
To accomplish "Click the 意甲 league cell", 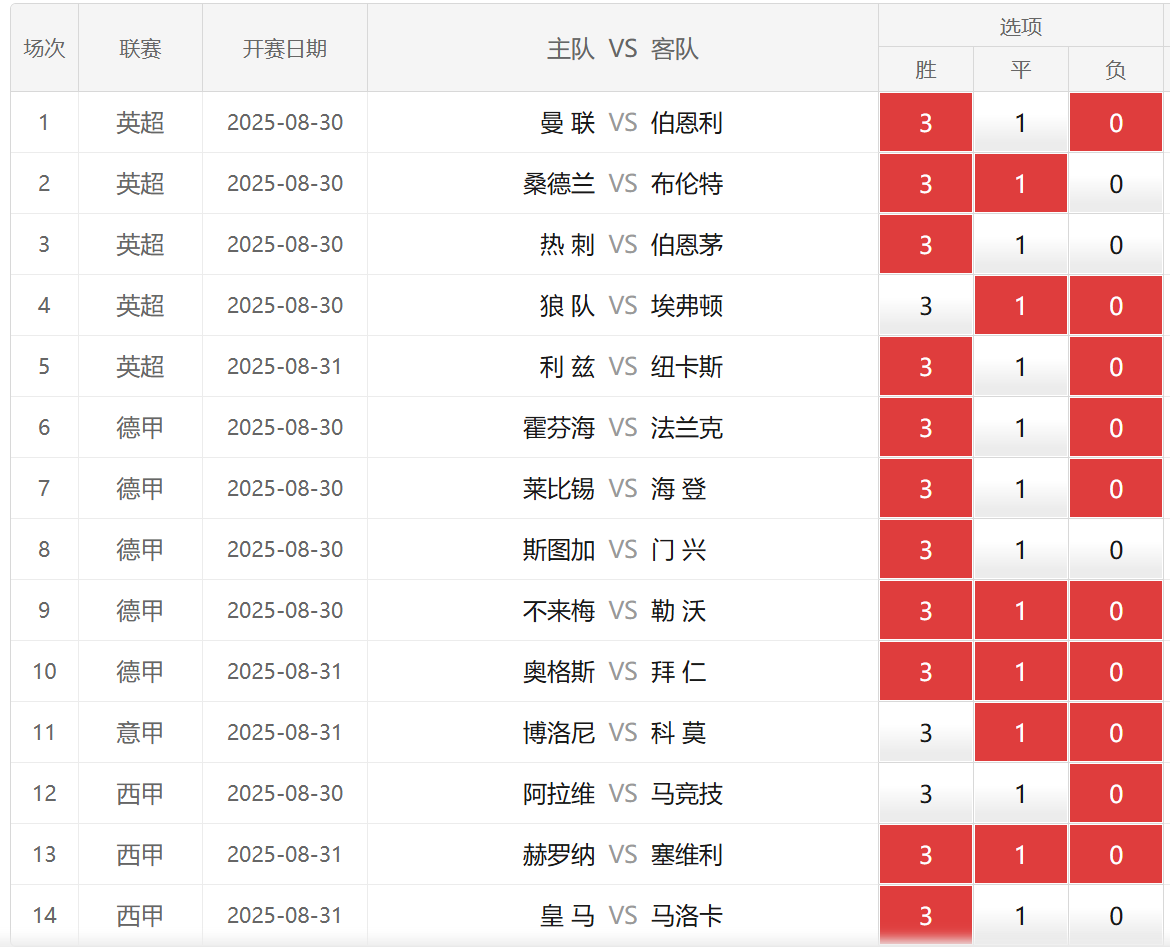I will pos(140,733).
